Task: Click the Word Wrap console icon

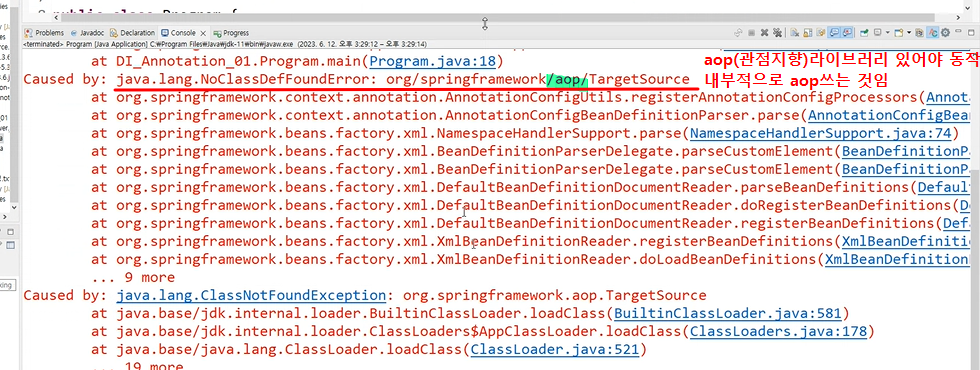Action: coord(821,32)
